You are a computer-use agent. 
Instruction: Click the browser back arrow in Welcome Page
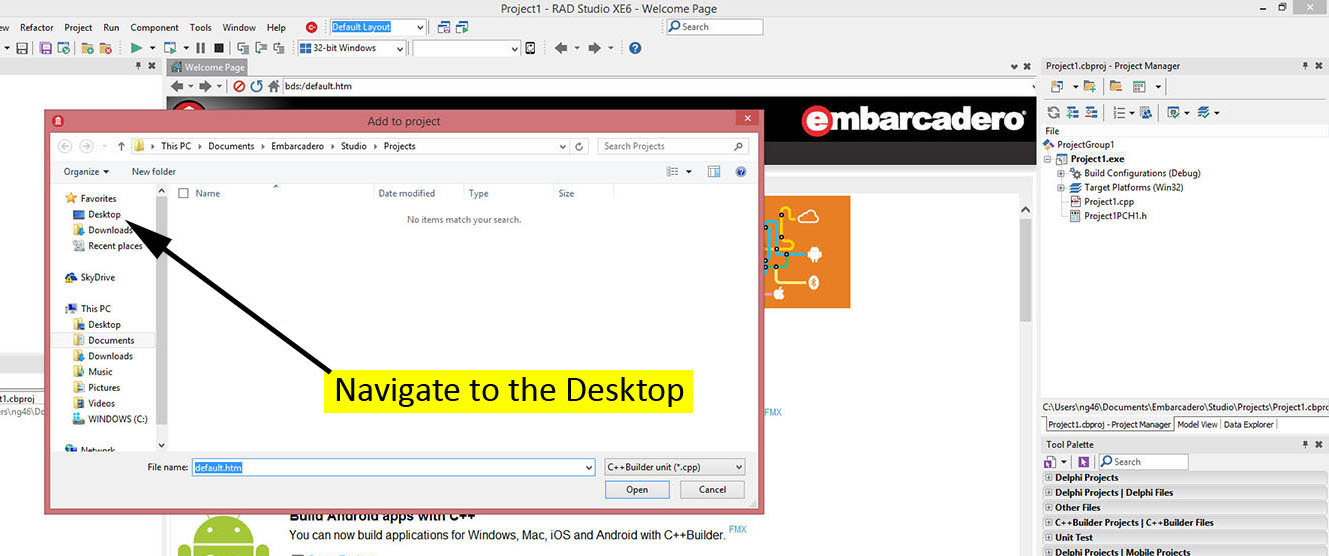tap(178, 86)
